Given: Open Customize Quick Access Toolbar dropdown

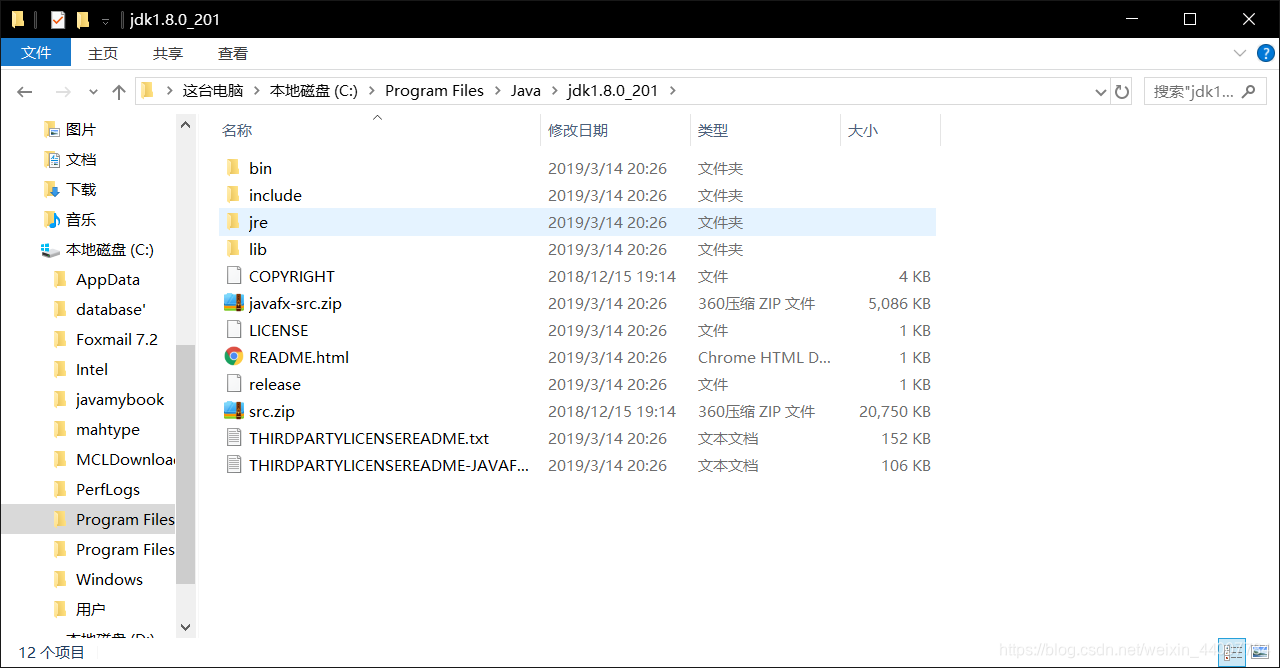Looking at the screenshot, I should (105, 20).
